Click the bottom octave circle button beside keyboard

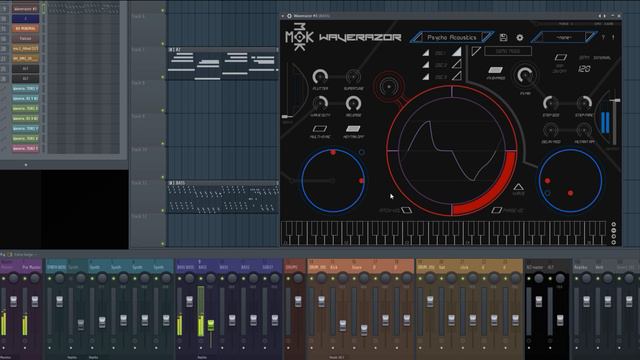pos(613,242)
